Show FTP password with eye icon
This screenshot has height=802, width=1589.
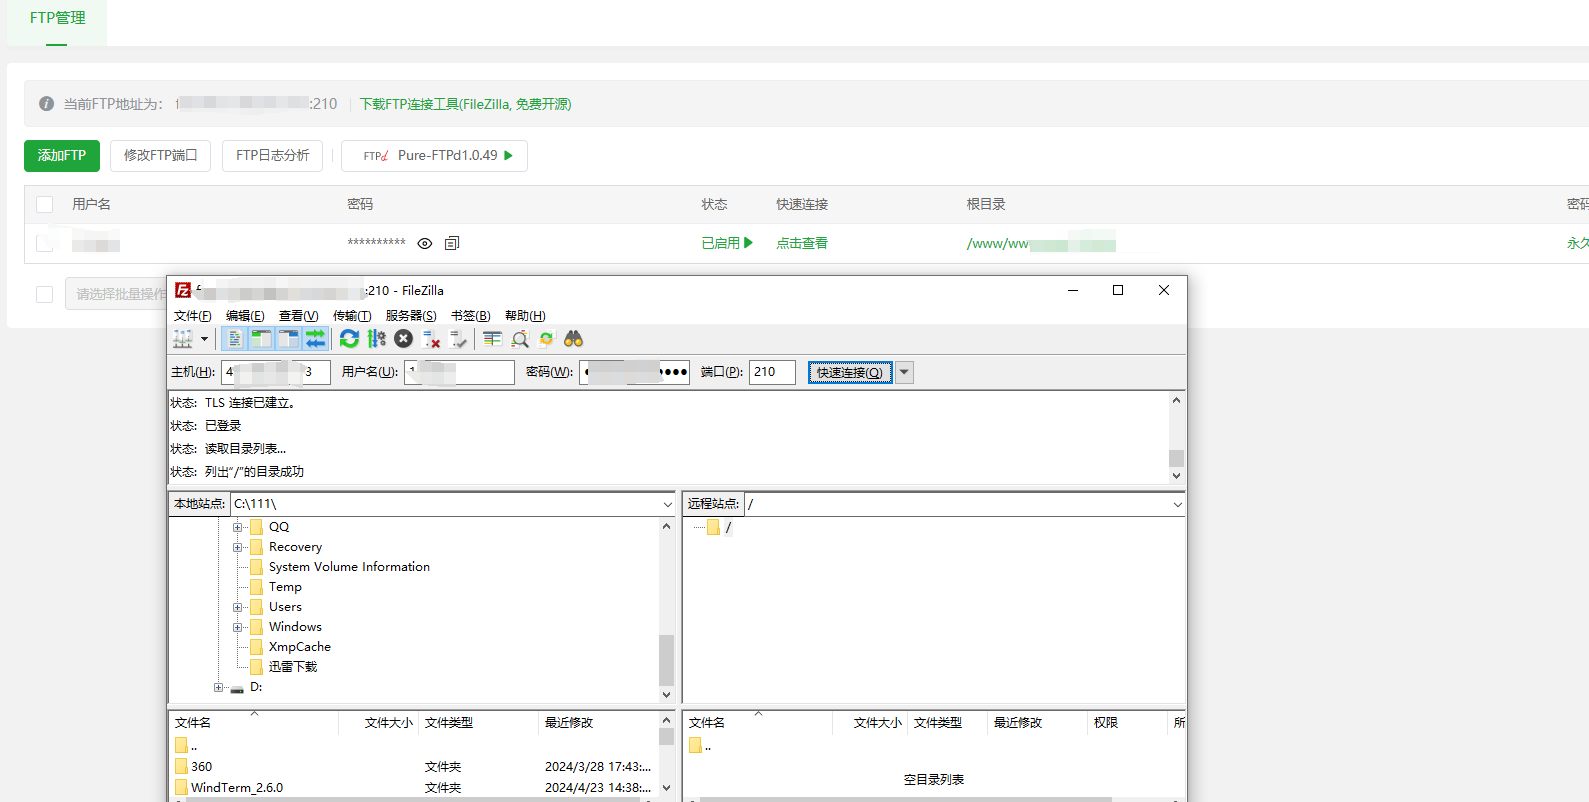pos(424,243)
